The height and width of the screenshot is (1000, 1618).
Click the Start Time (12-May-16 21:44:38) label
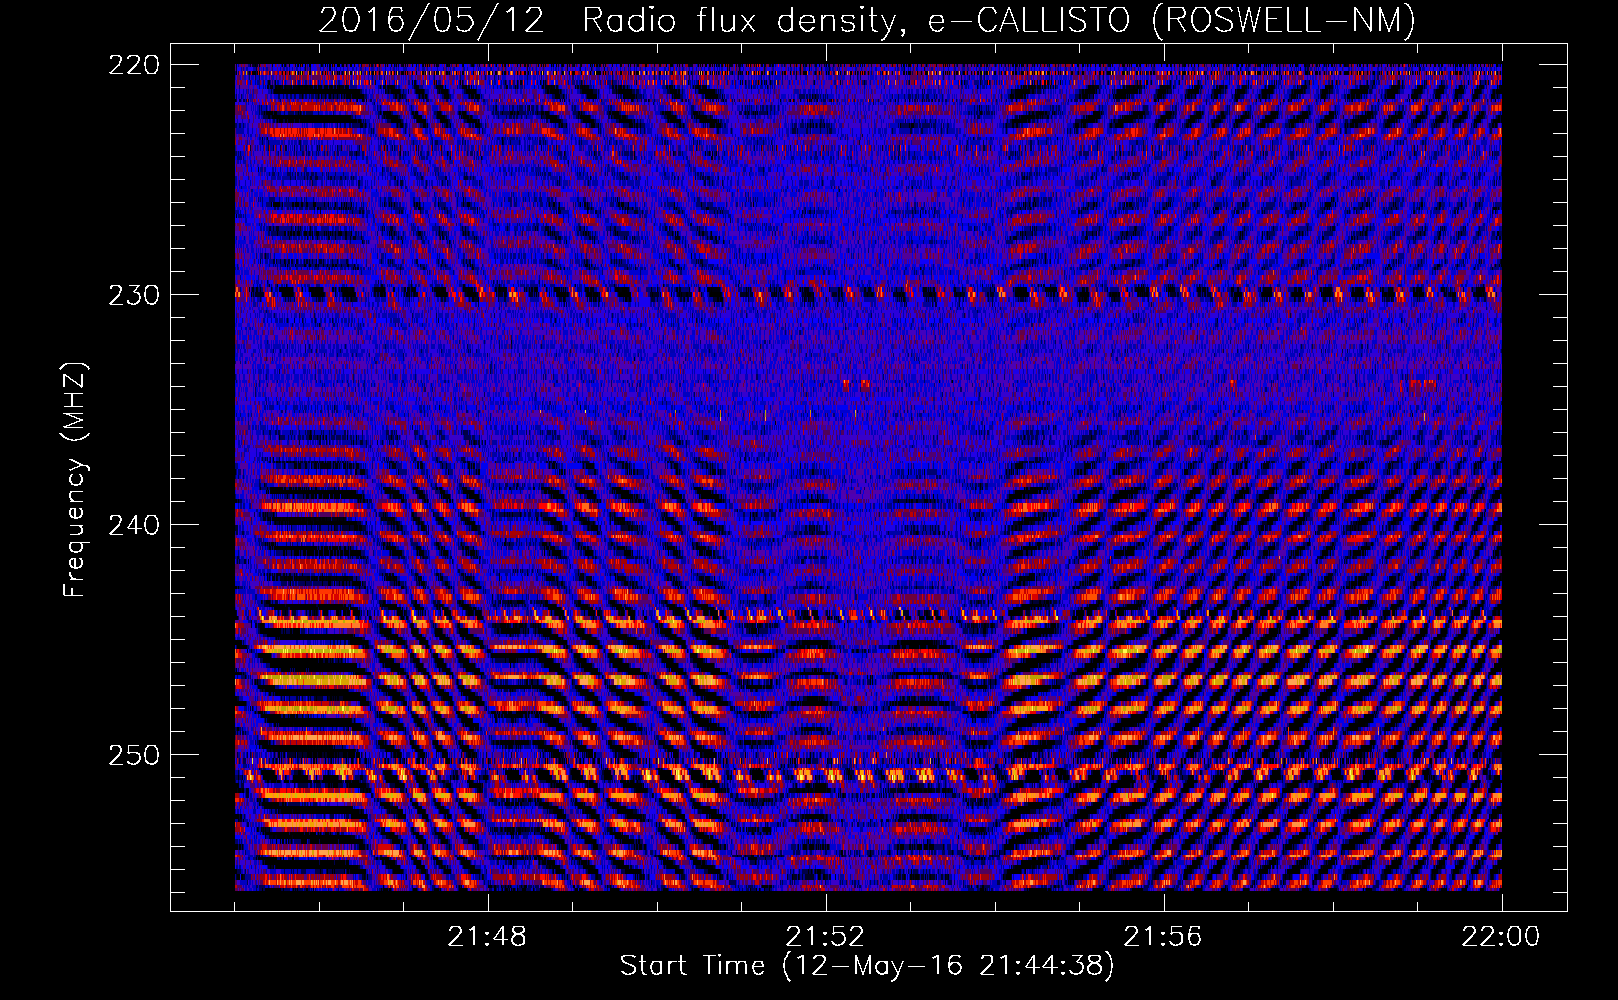[x=867, y=966]
